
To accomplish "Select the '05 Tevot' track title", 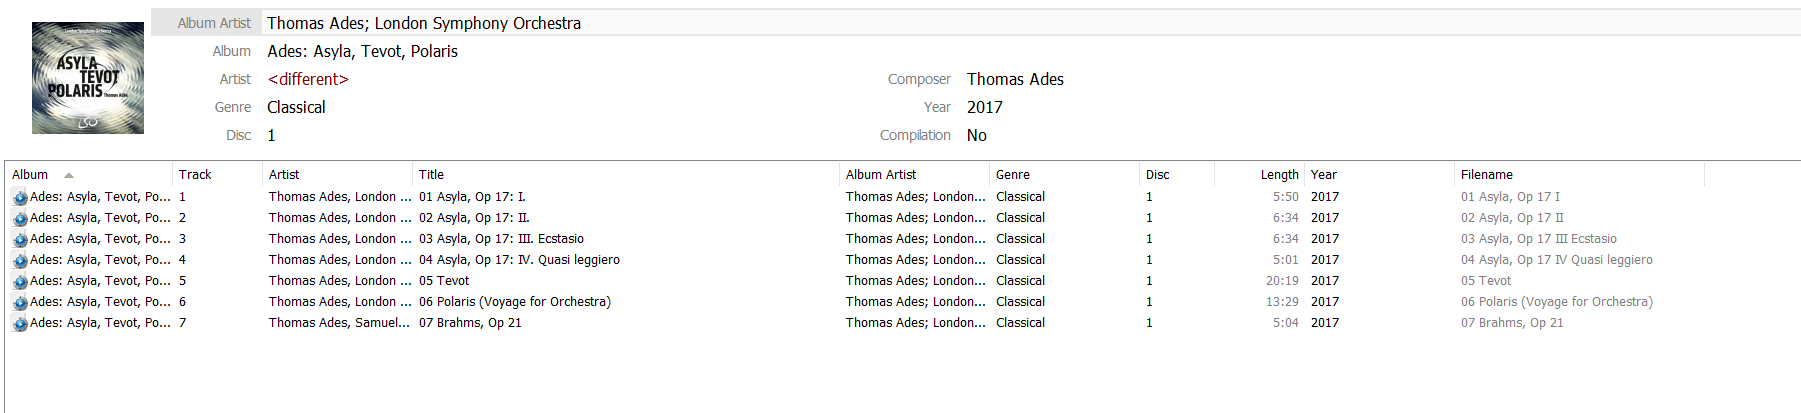I will [x=444, y=281].
